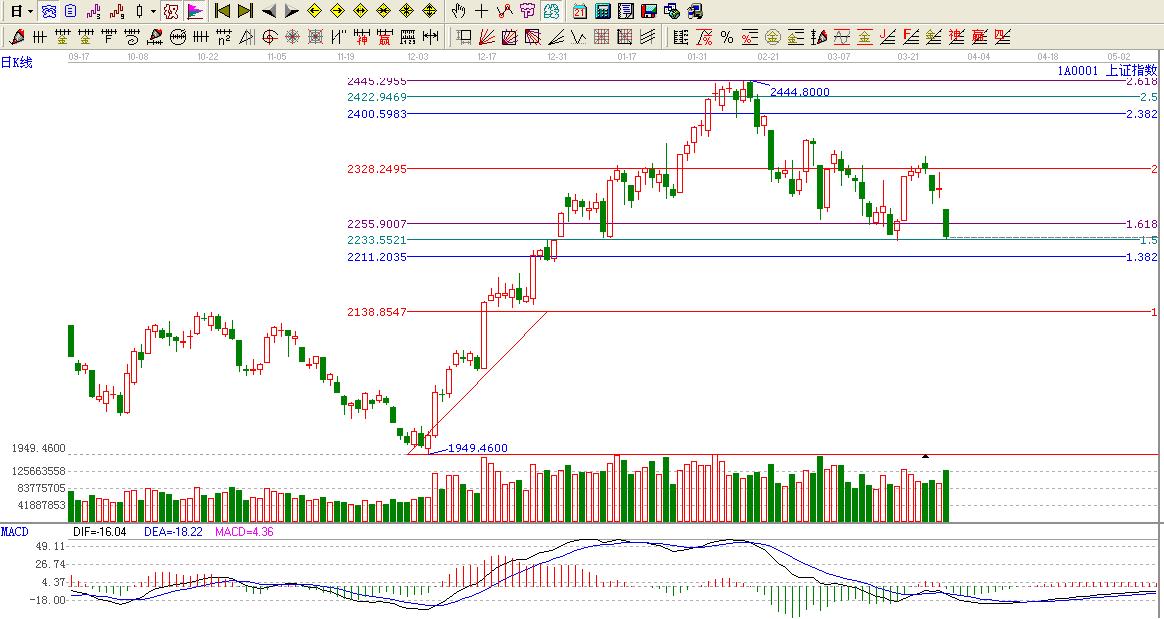Screen dimensions: 1164x619
Task: Activate the crosshair cursor tool
Action: click(481, 12)
